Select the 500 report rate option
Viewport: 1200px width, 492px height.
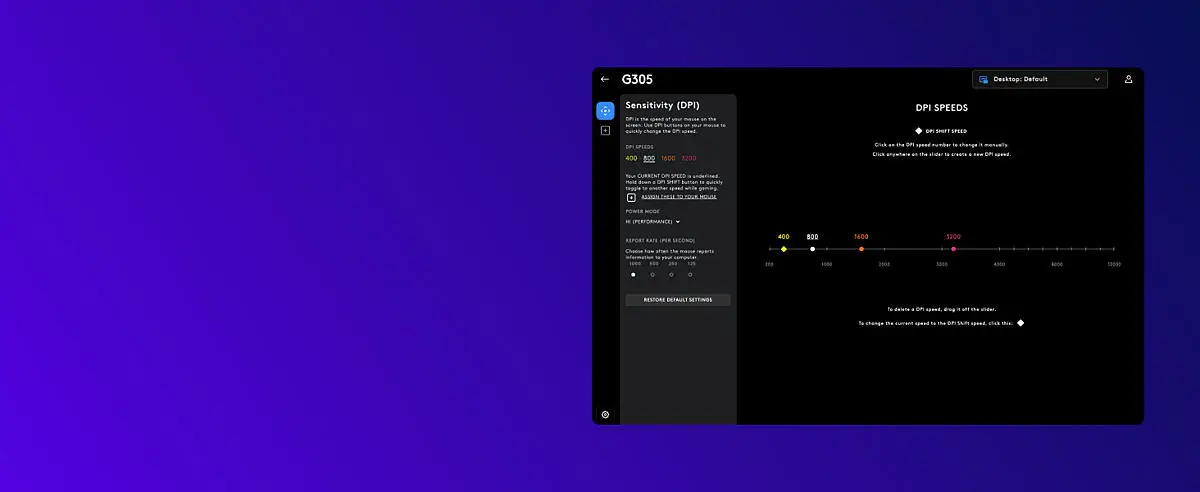click(x=652, y=274)
